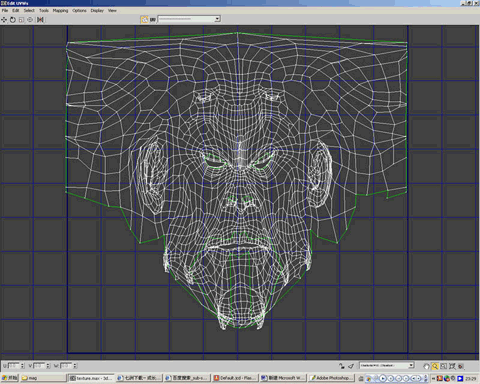Click the UV coordinates button

tap(153, 20)
